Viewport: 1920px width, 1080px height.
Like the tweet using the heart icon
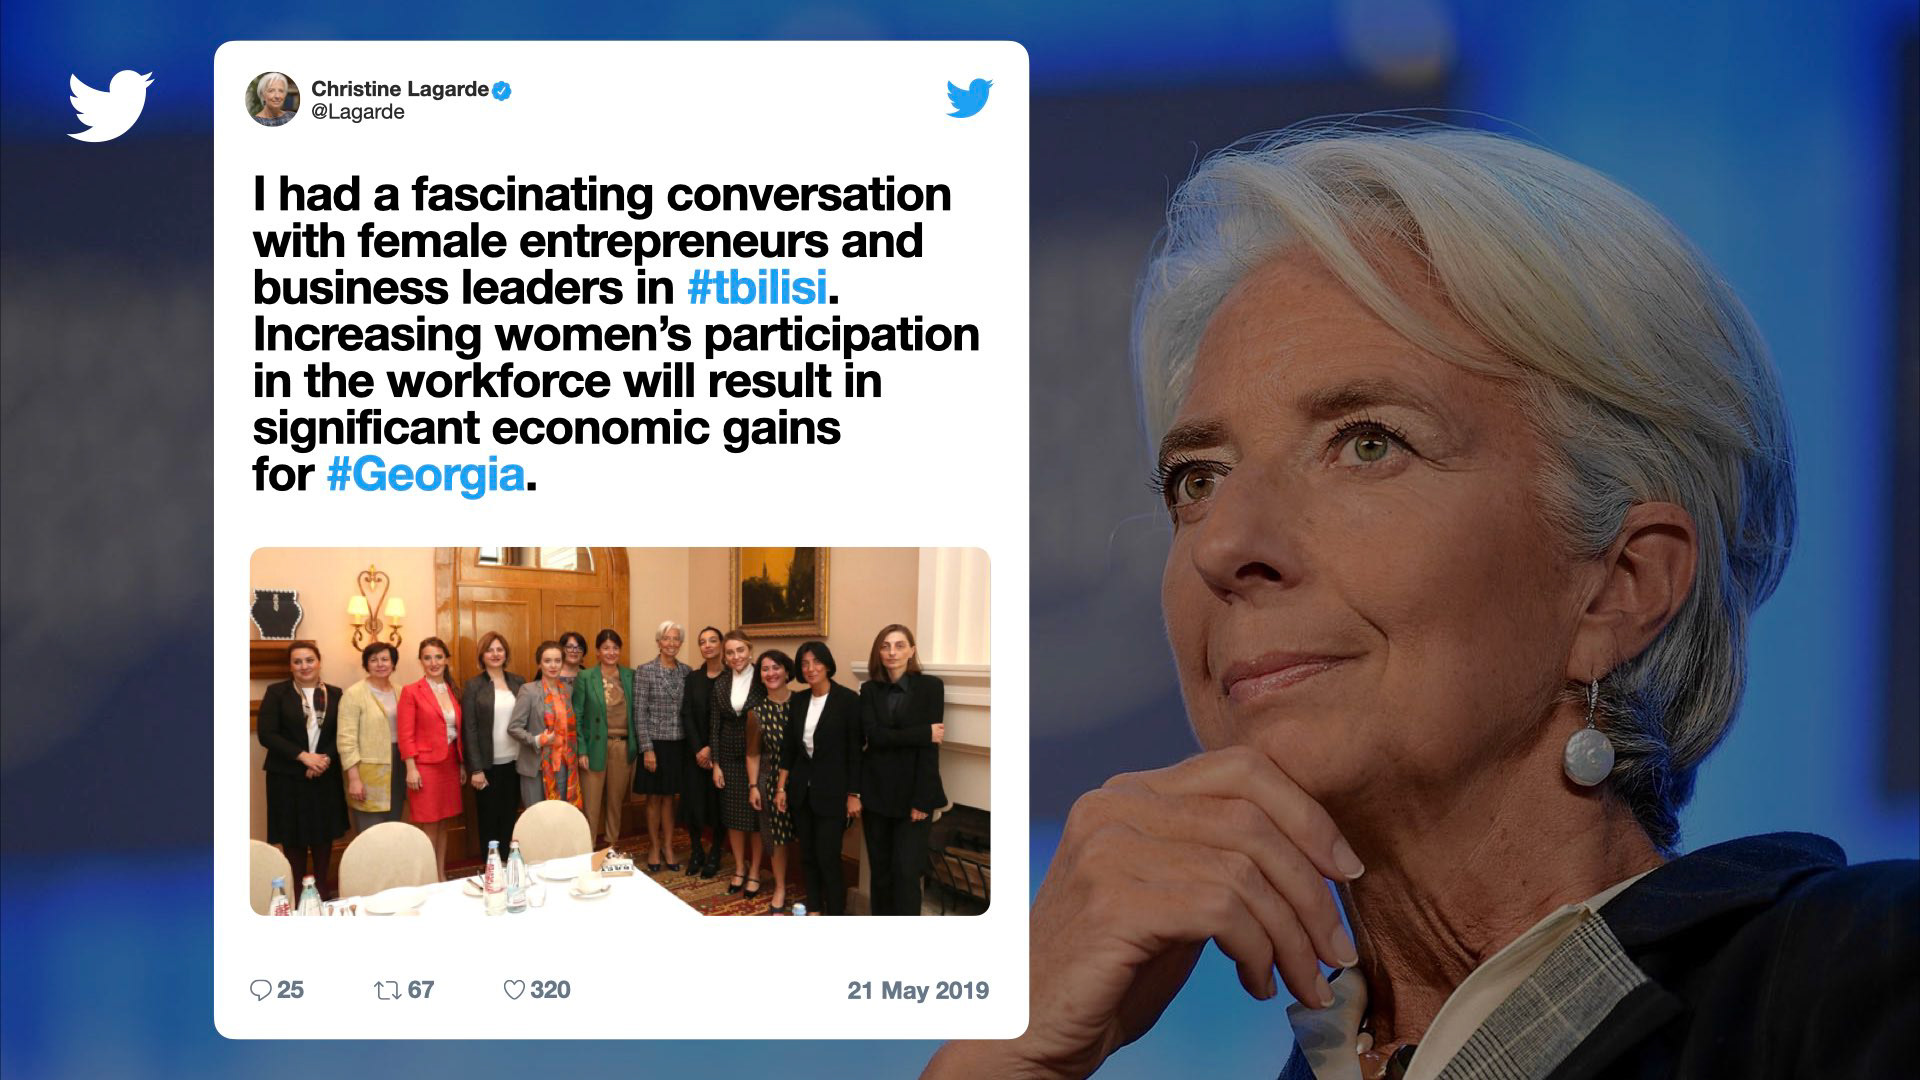coord(514,990)
